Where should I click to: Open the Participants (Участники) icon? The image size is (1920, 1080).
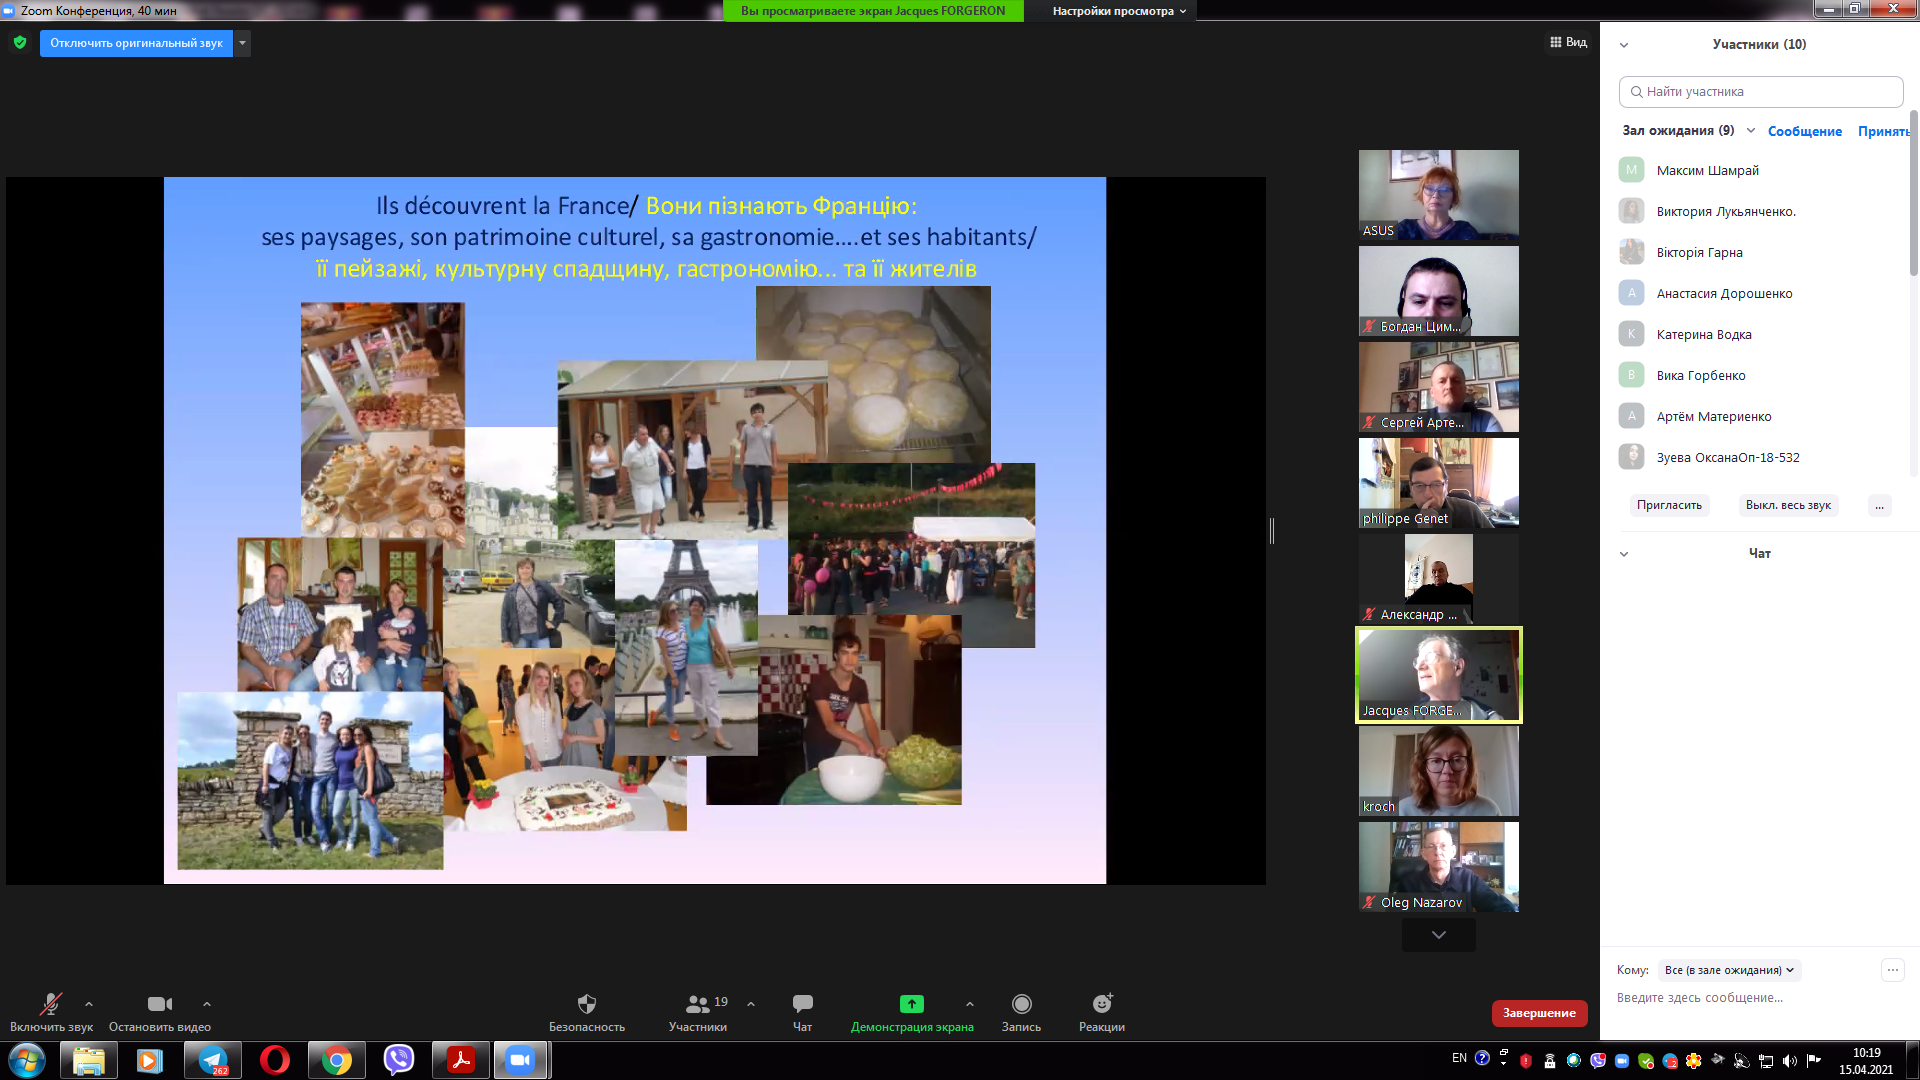tap(698, 1004)
